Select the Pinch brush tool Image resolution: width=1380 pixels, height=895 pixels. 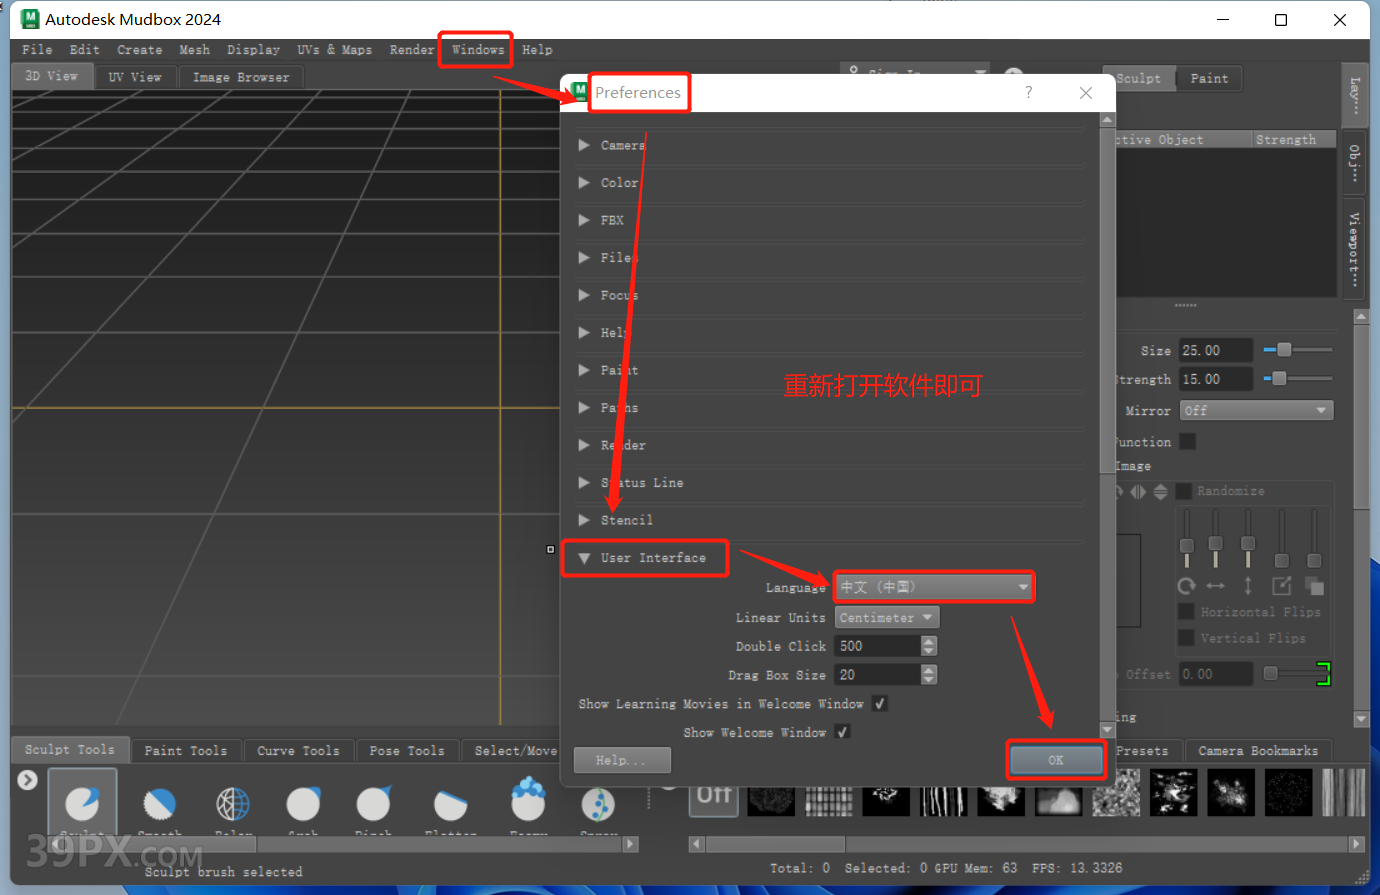[x=372, y=805]
